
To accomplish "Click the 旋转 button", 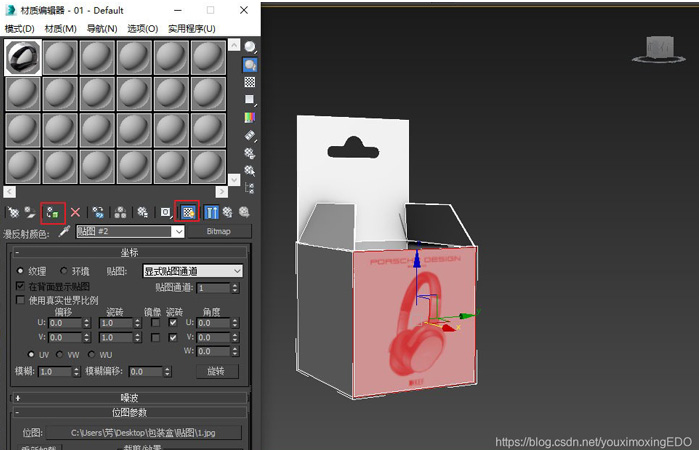I will point(216,371).
